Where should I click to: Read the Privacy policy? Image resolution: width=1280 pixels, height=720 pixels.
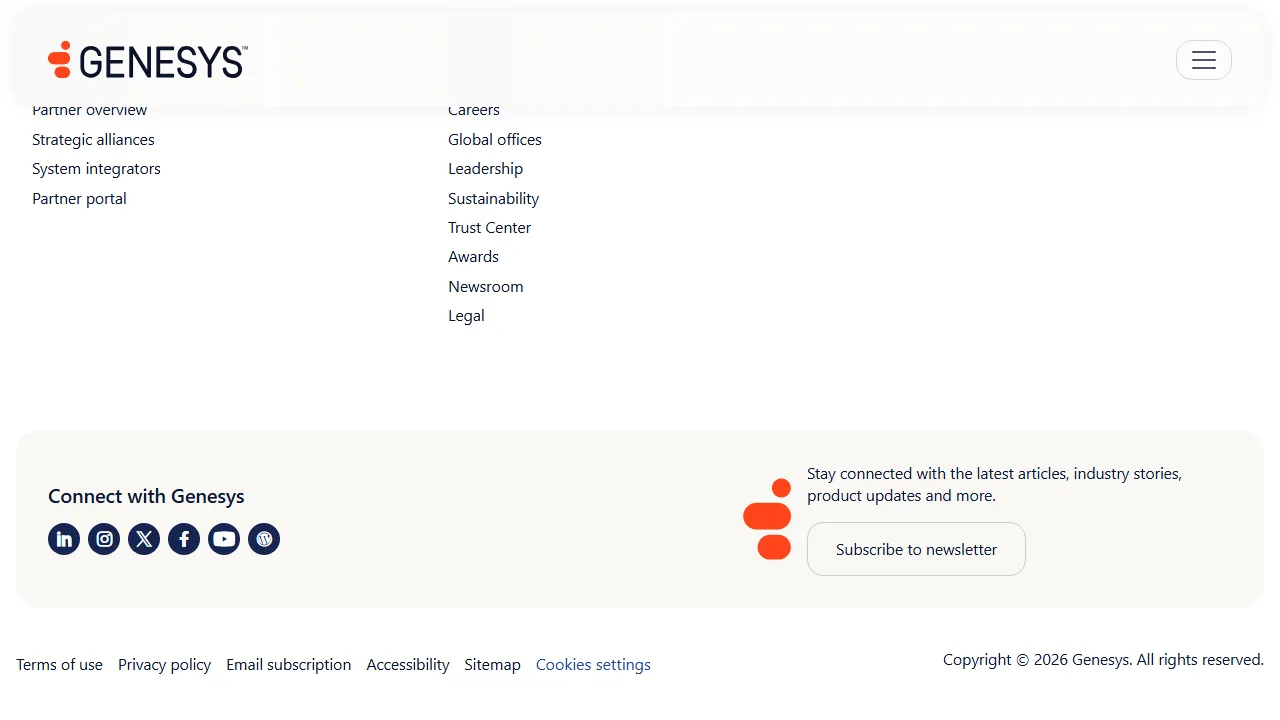(164, 664)
